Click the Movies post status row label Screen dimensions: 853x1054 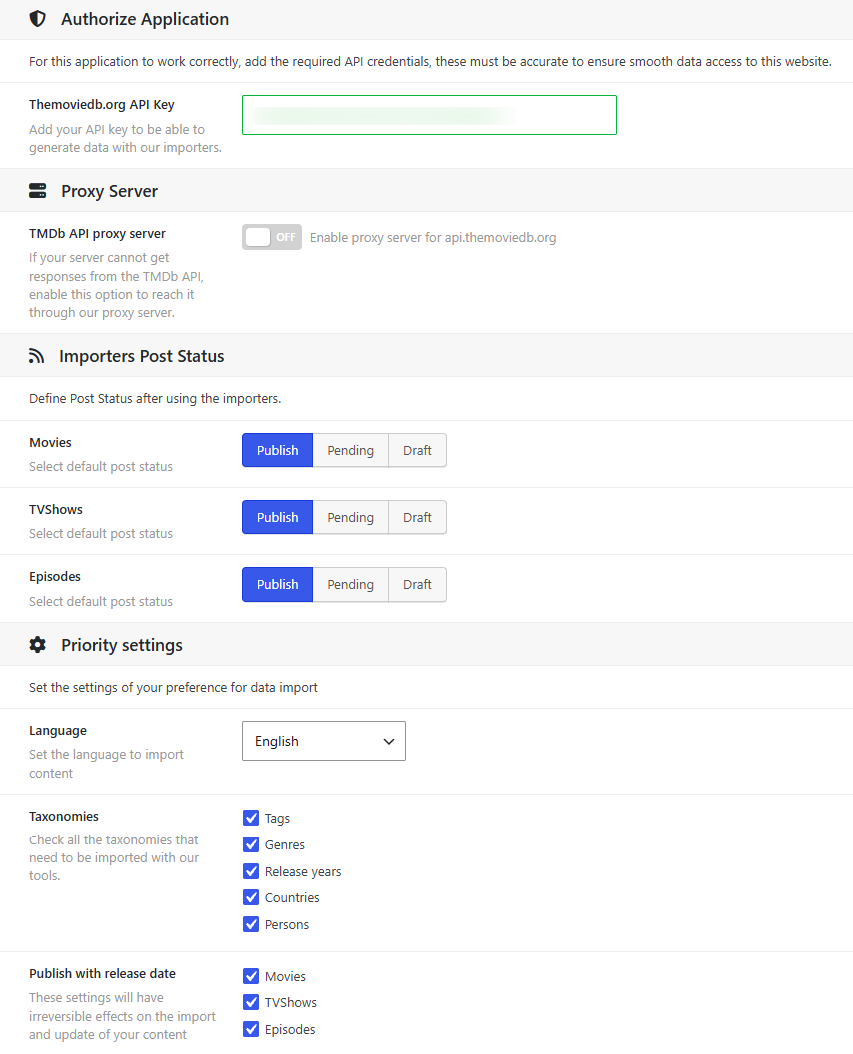pos(50,442)
